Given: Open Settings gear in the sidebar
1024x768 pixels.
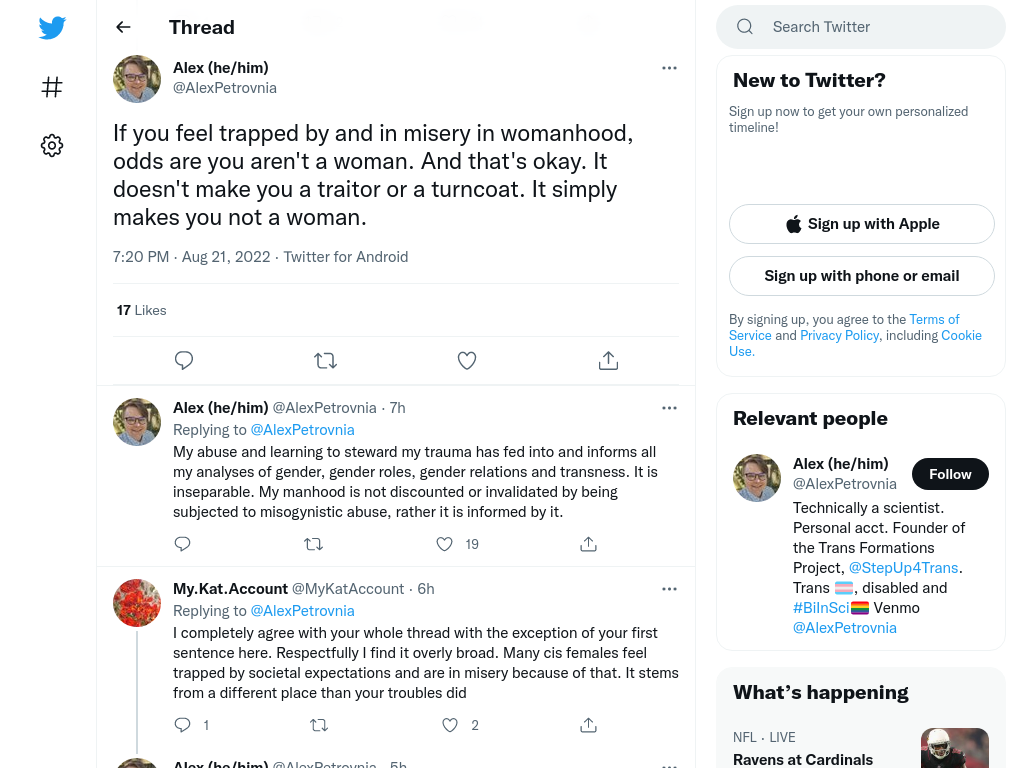Looking at the screenshot, I should pos(52,145).
